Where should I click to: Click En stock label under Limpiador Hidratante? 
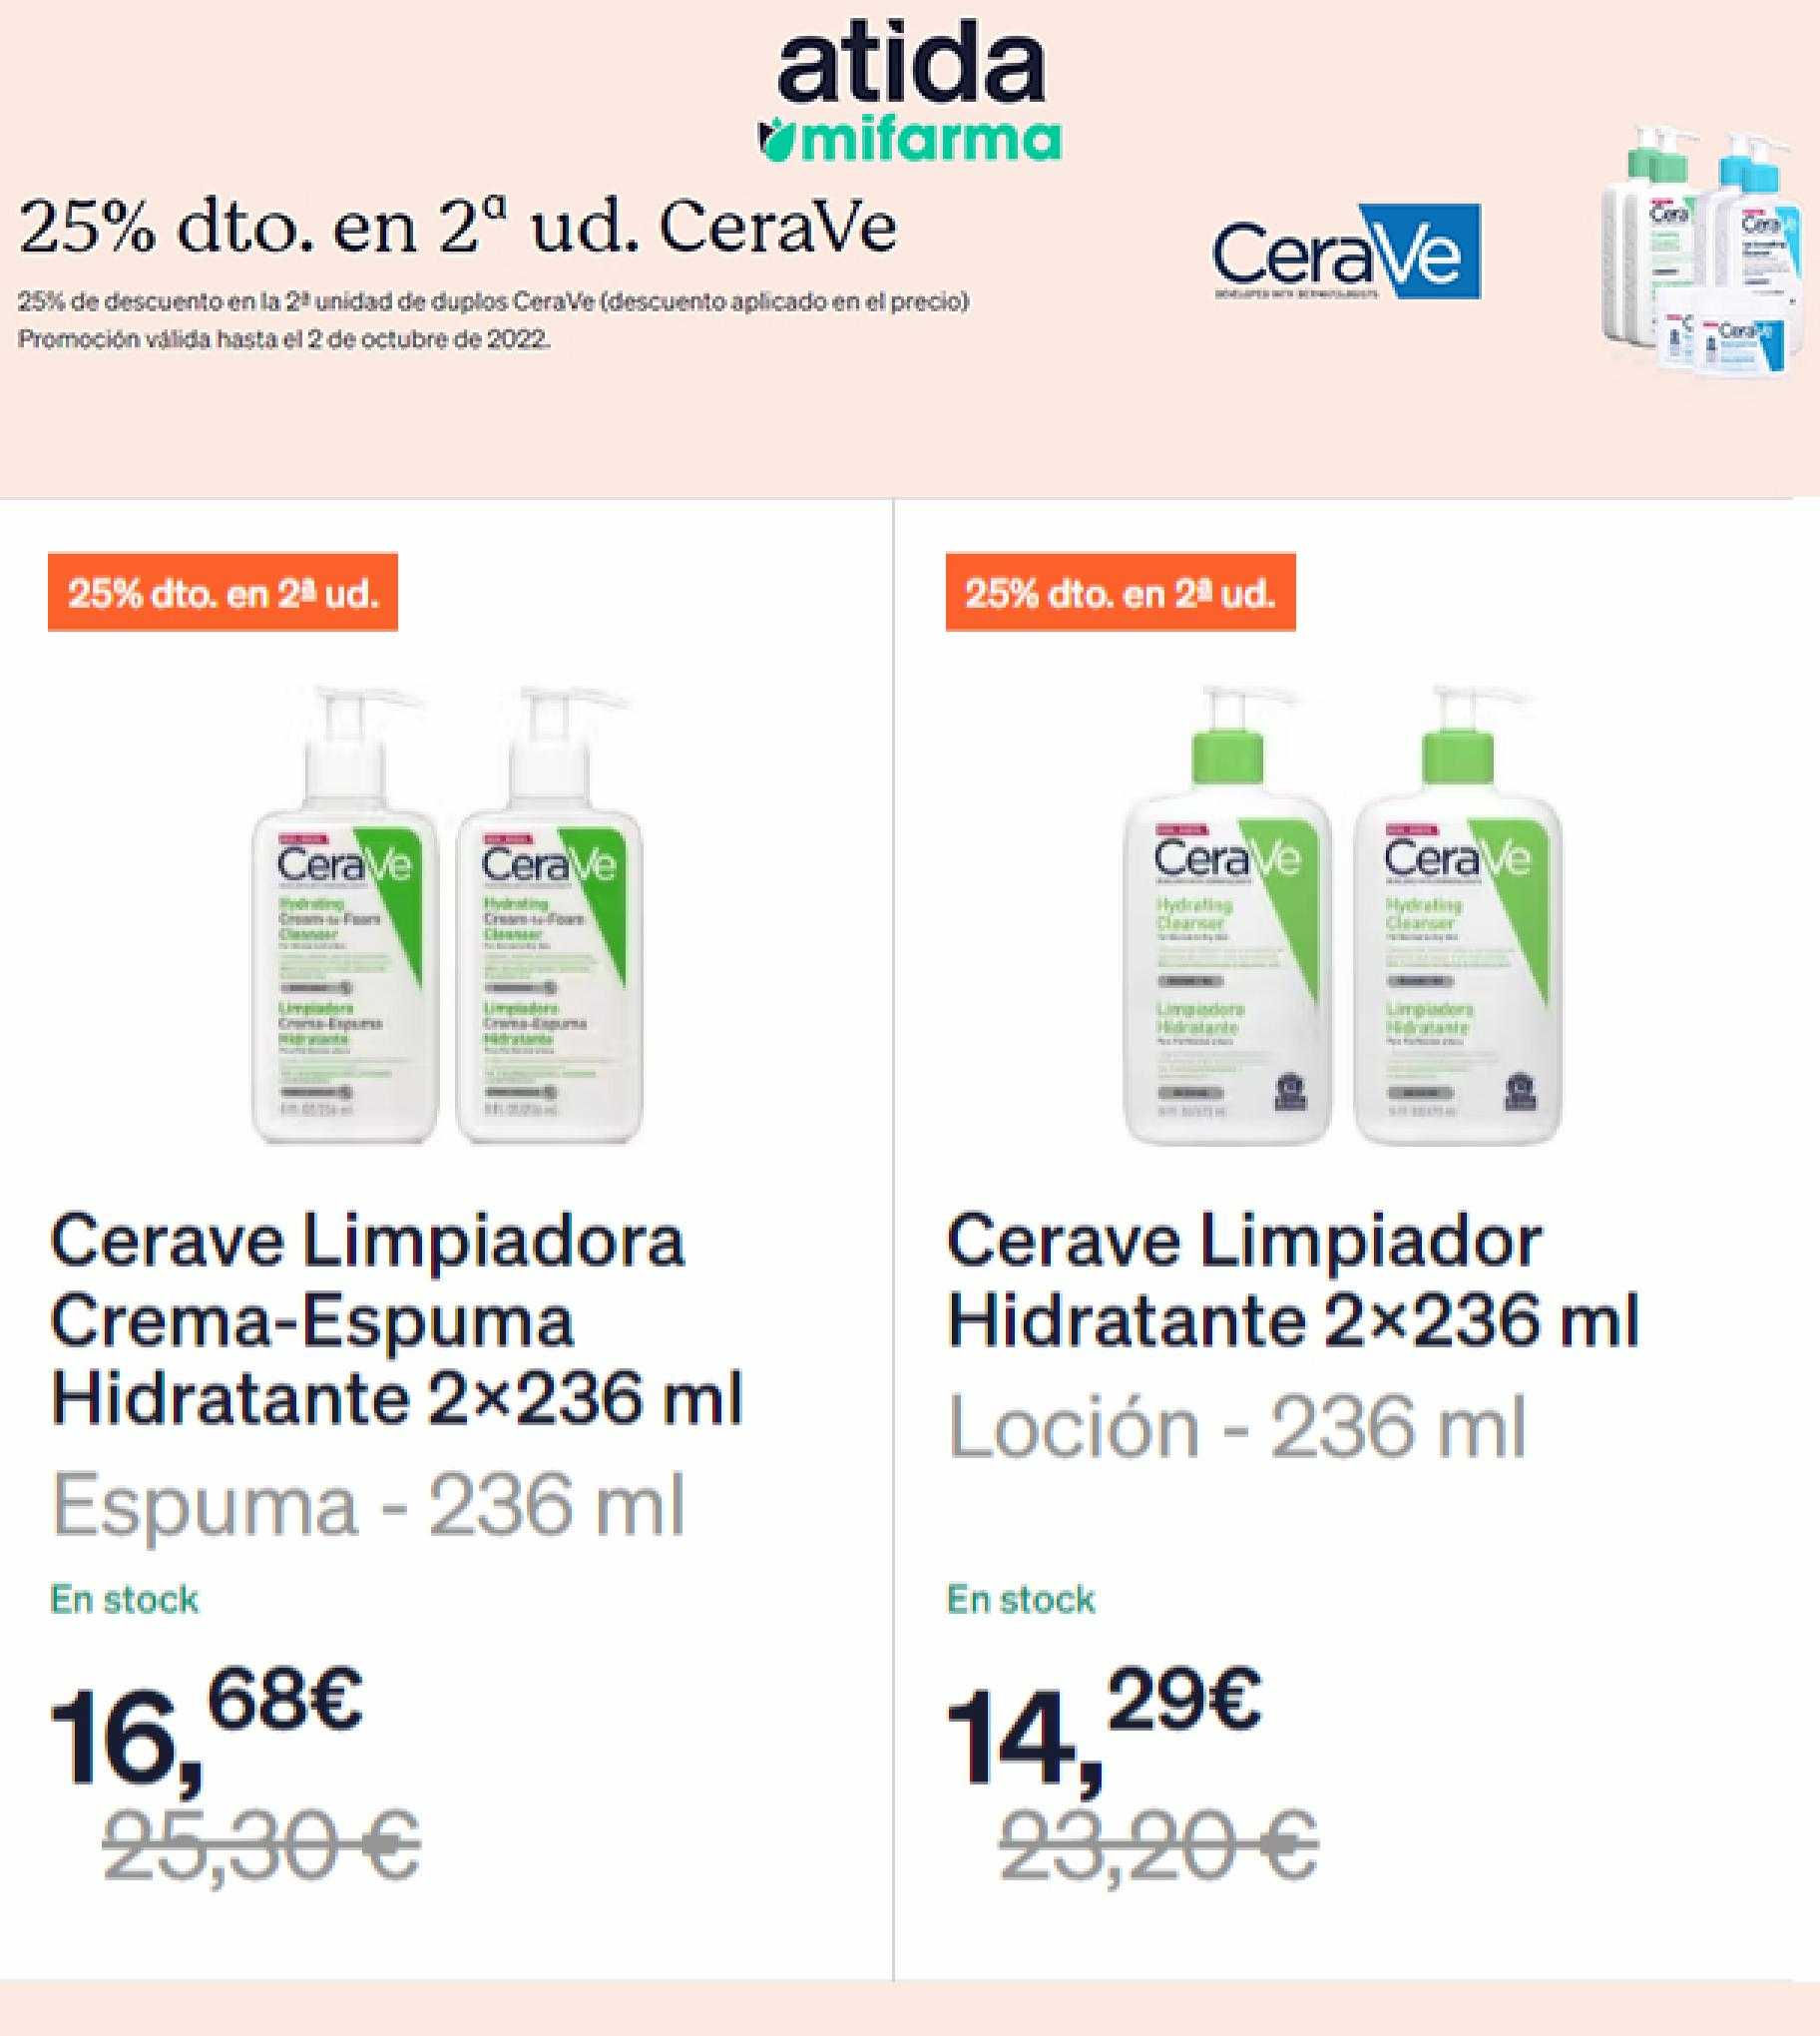(1021, 1599)
